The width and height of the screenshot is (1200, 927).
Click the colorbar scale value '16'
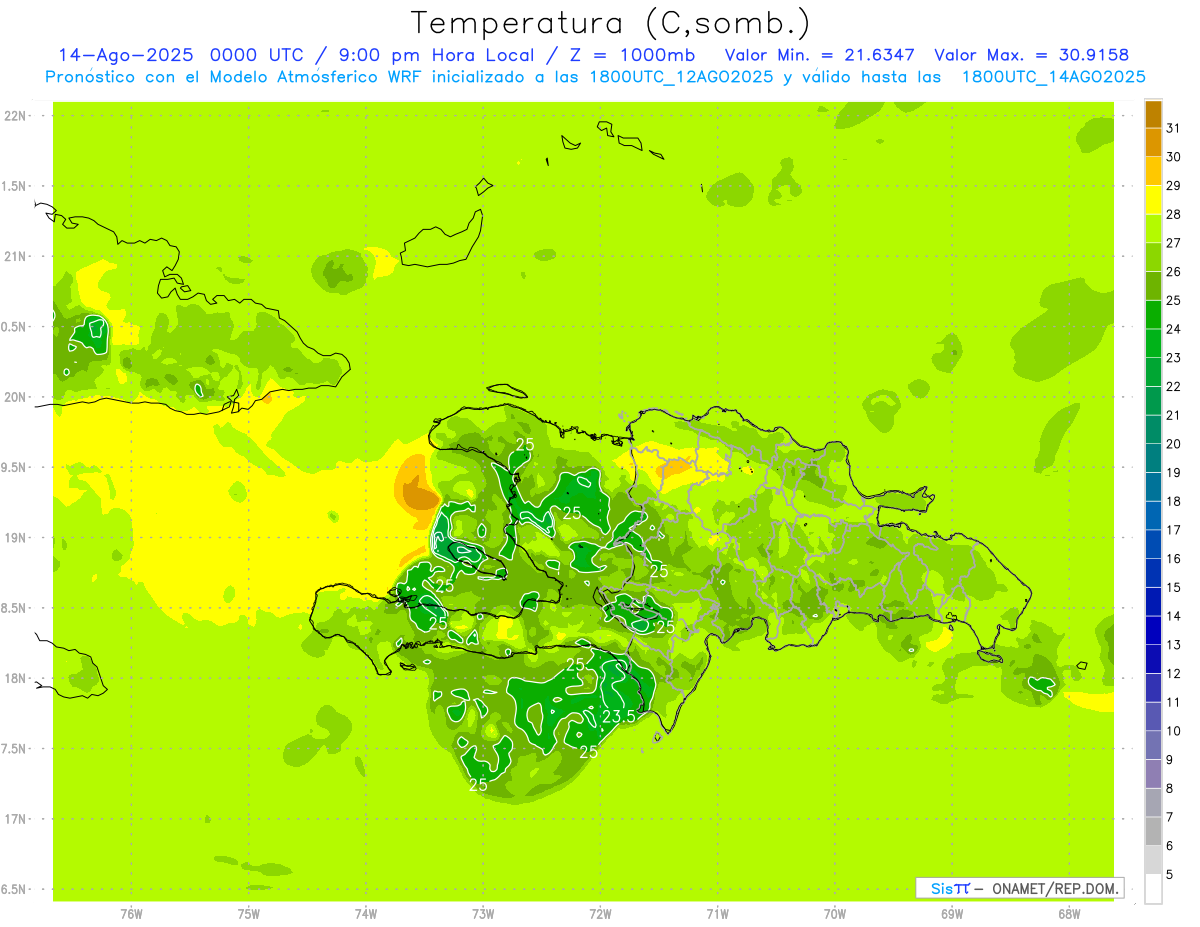point(1174,558)
